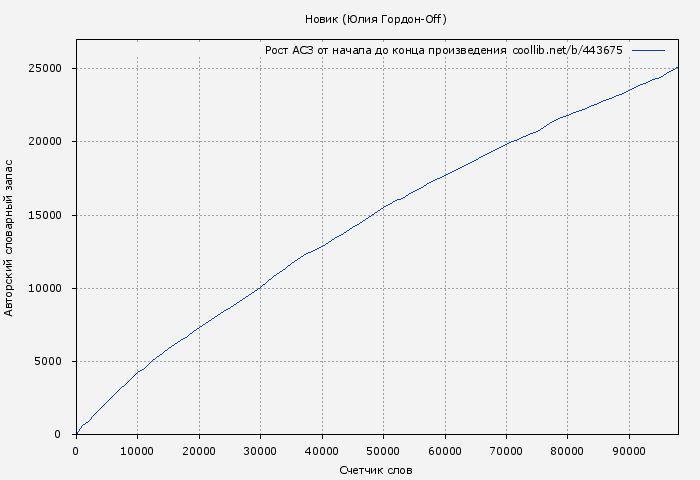Viewport: 700px width, 480px height.
Task: Click the x-axis tick label 90000
Action: [x=628, y=451]
